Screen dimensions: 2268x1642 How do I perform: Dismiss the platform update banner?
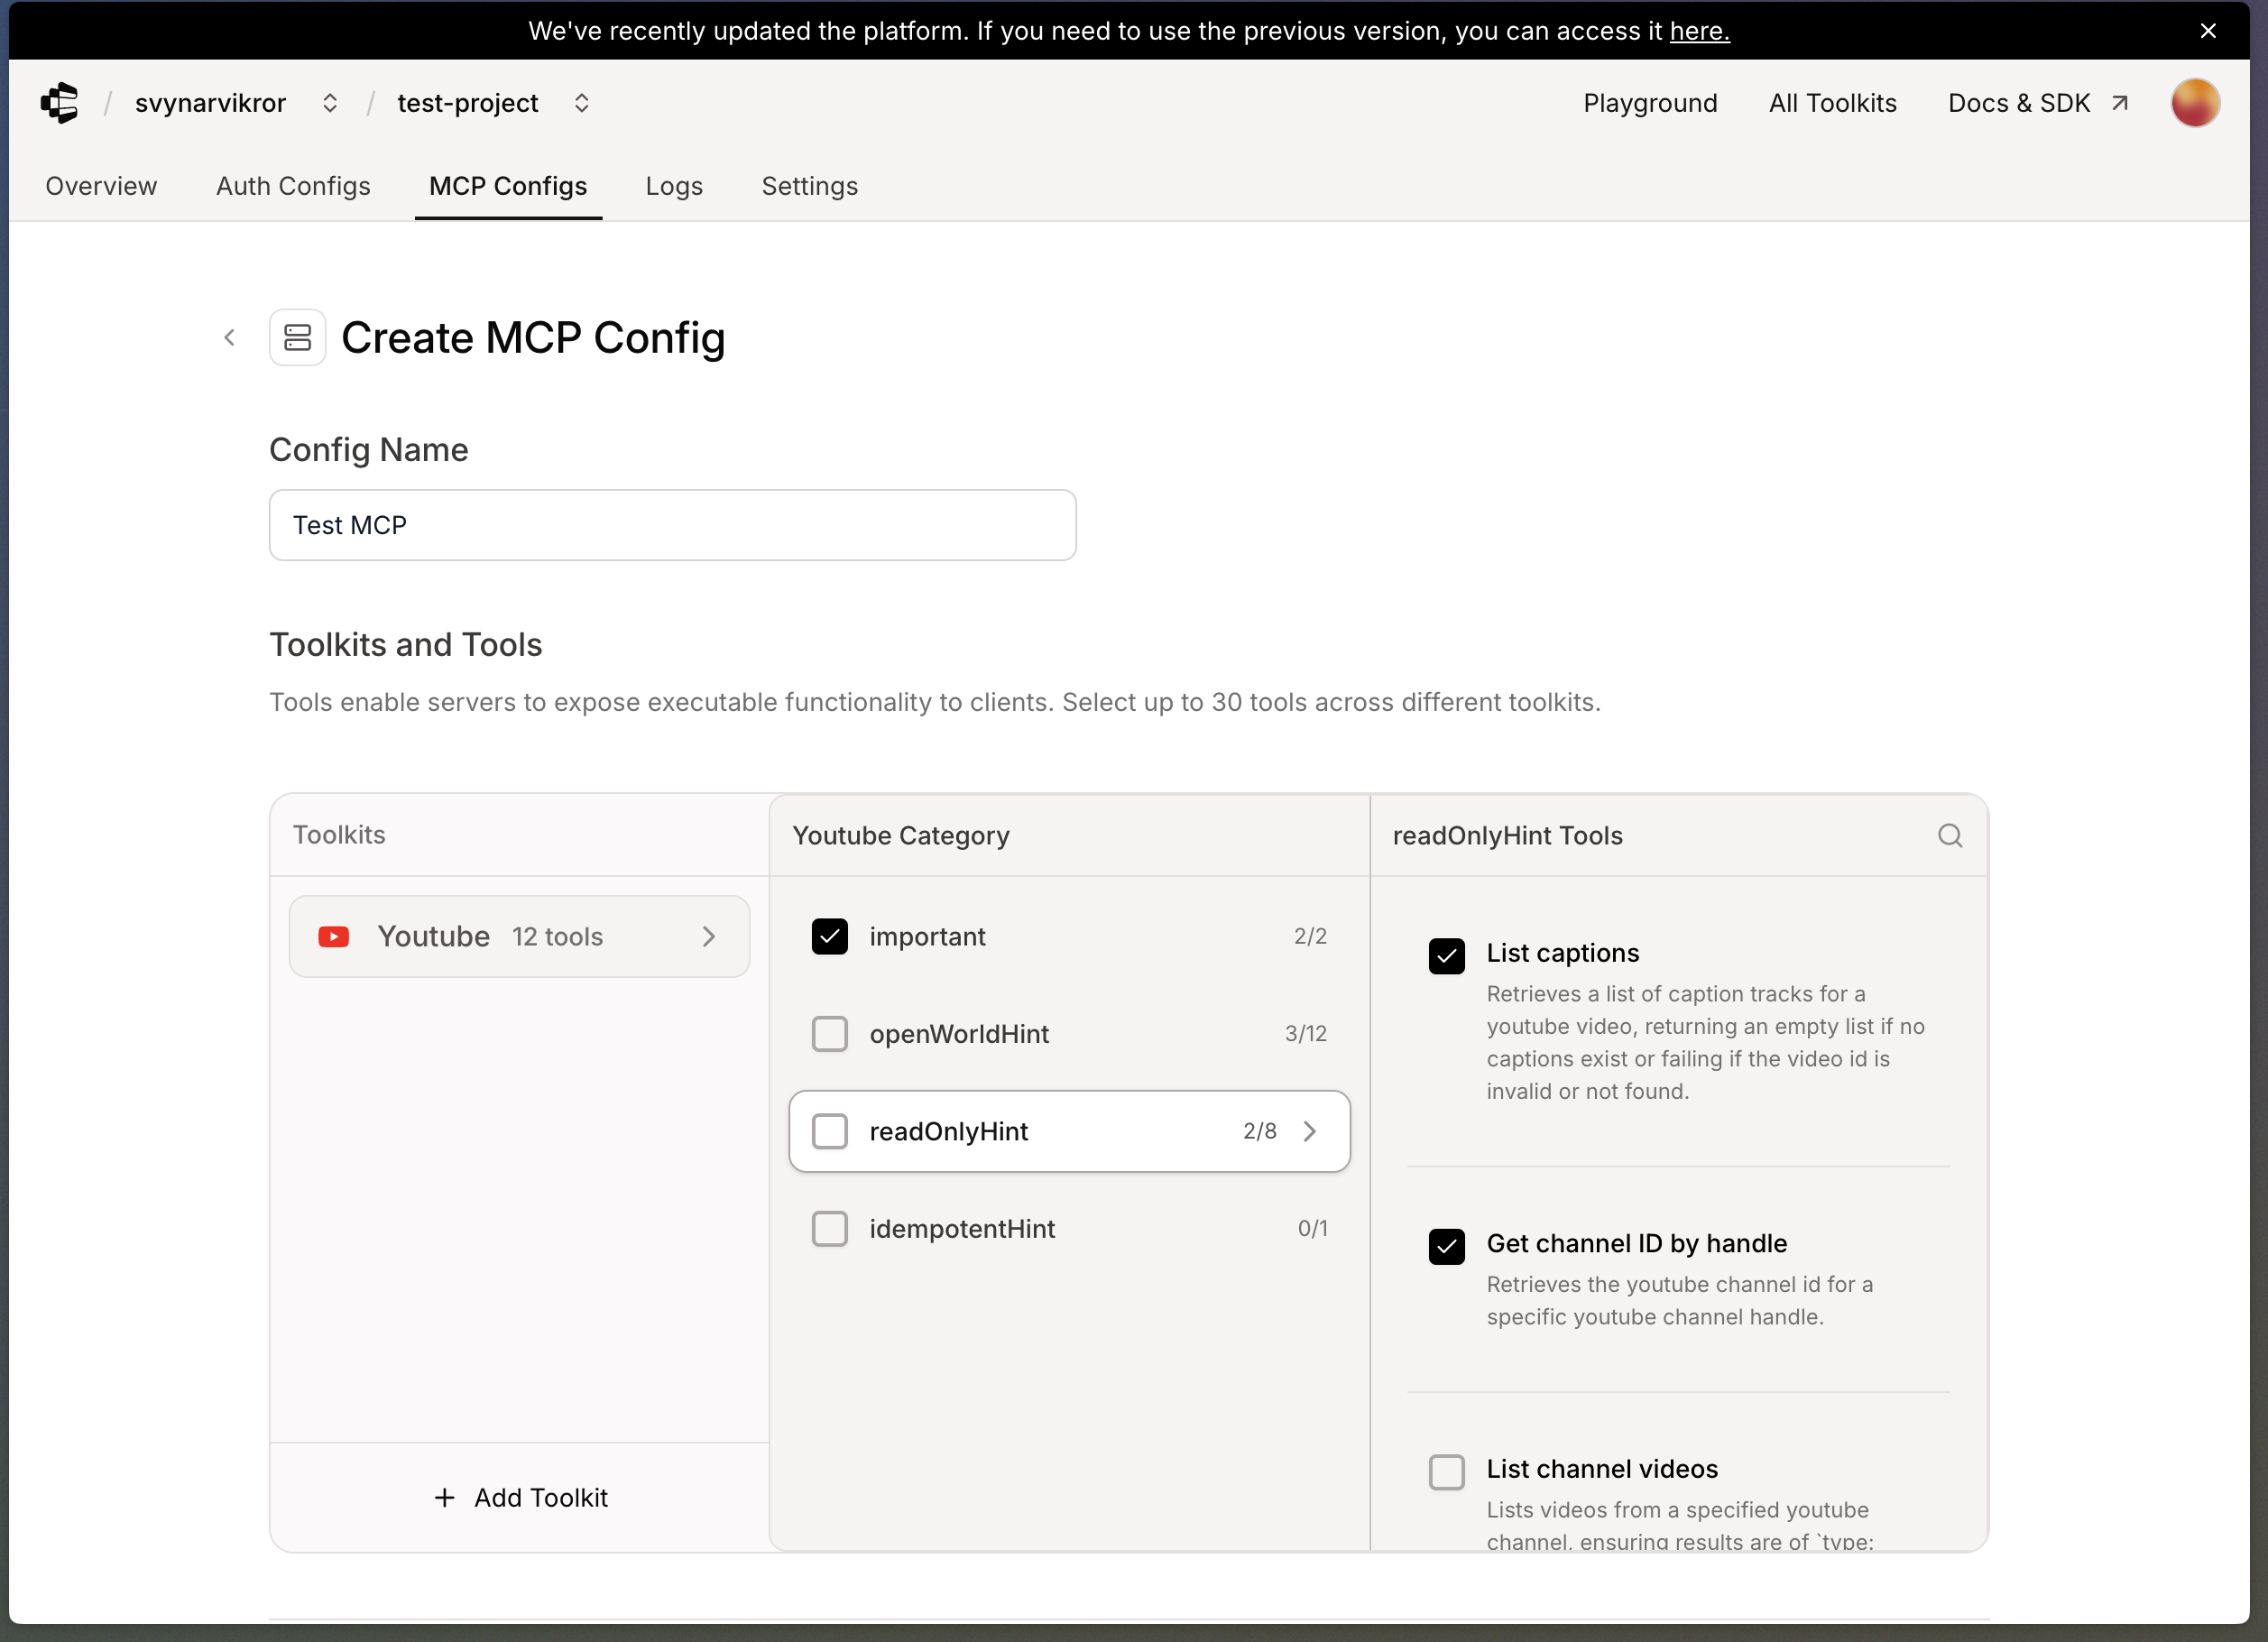(2208, 31)
